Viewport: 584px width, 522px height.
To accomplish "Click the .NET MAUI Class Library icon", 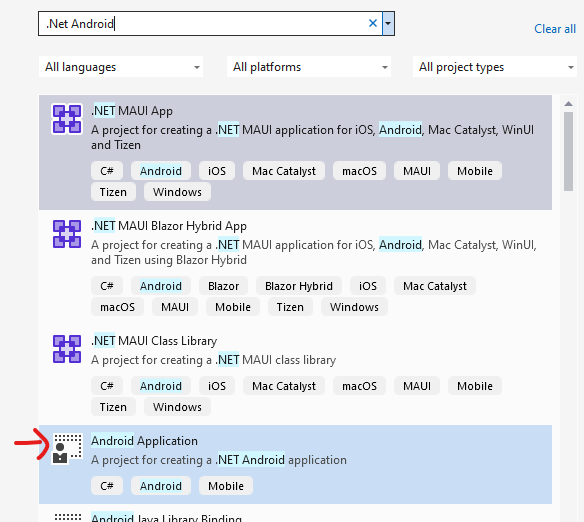I will click(67, 349).
